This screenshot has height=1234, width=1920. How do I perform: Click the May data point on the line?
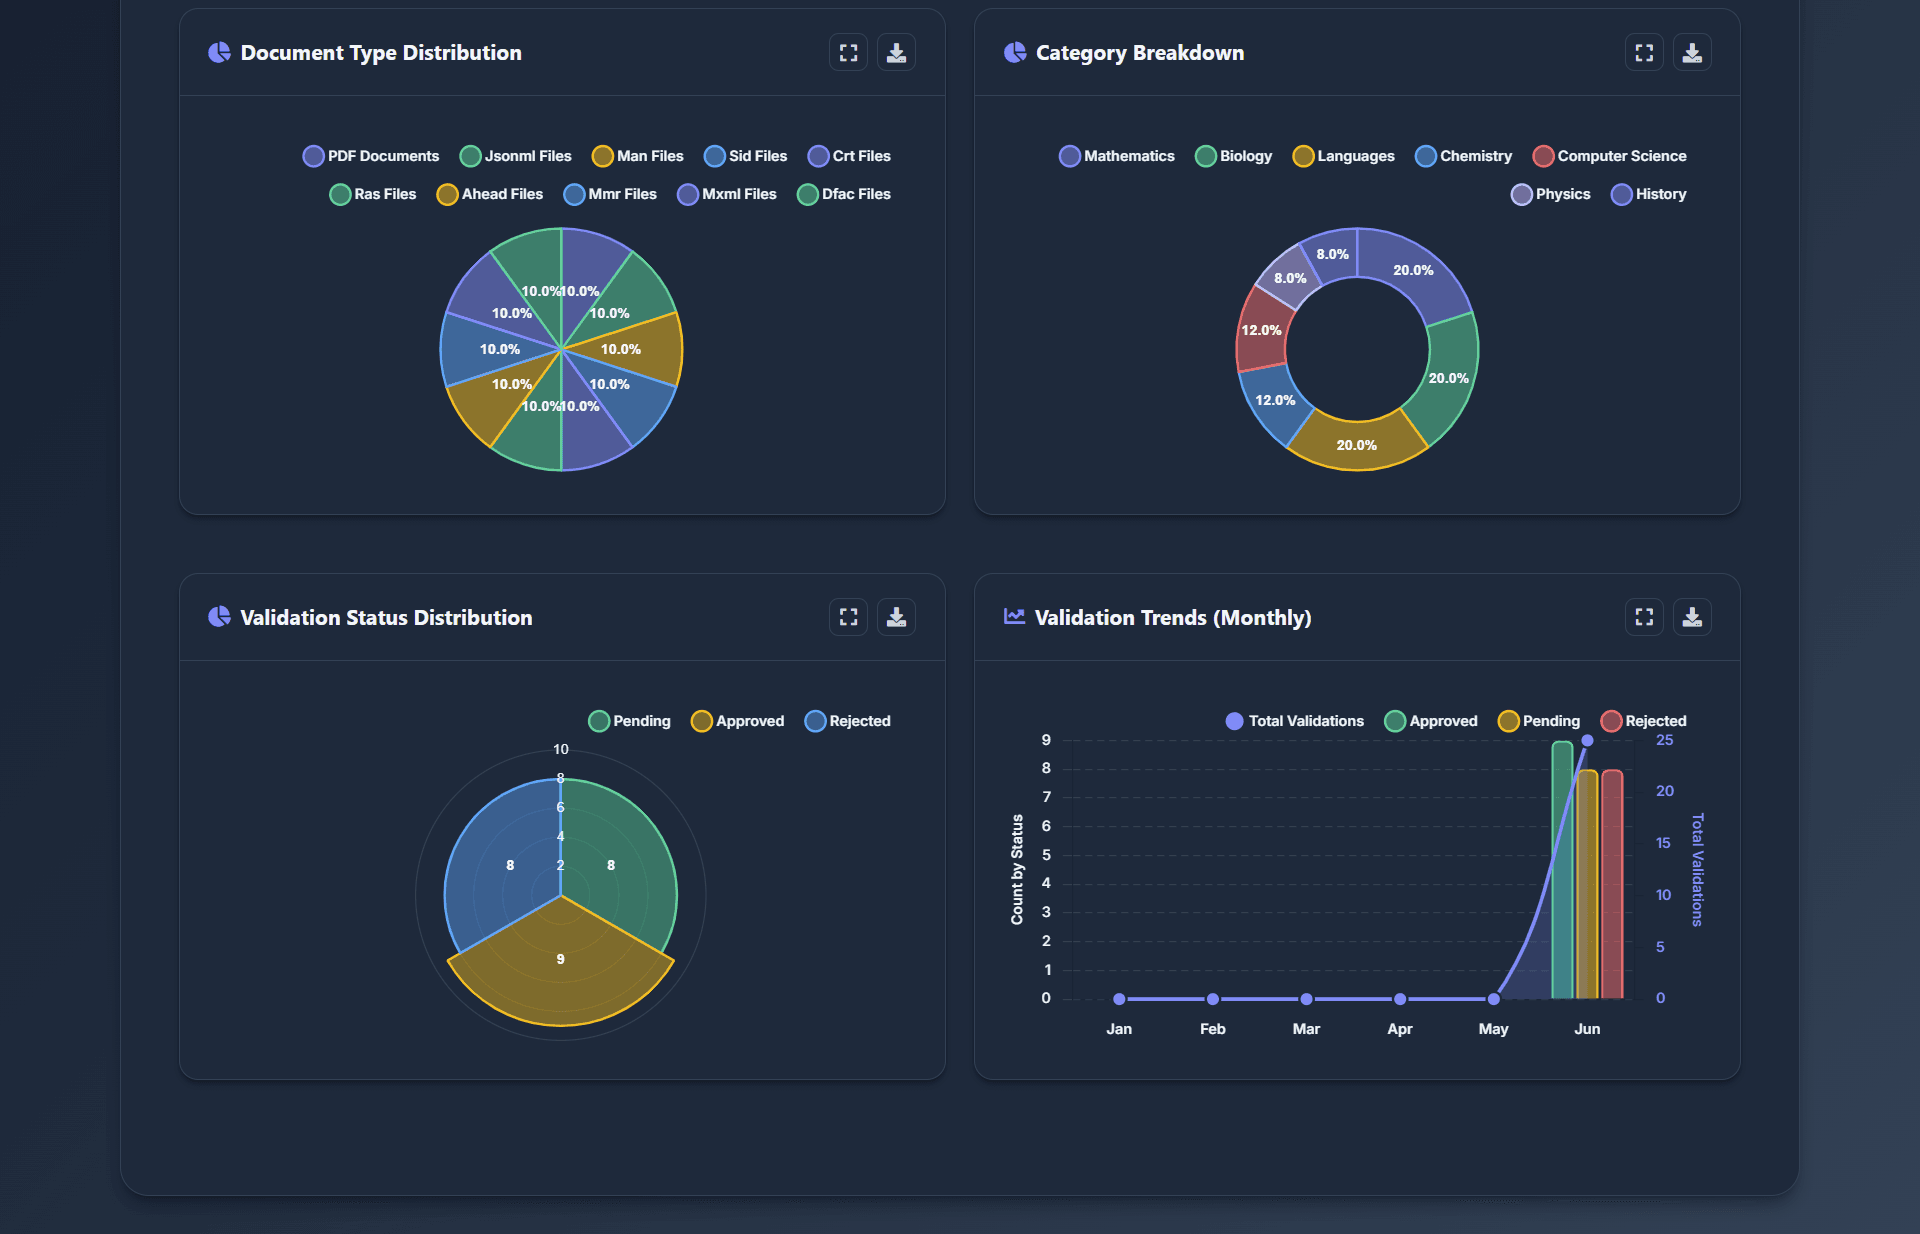[1494, 999]
